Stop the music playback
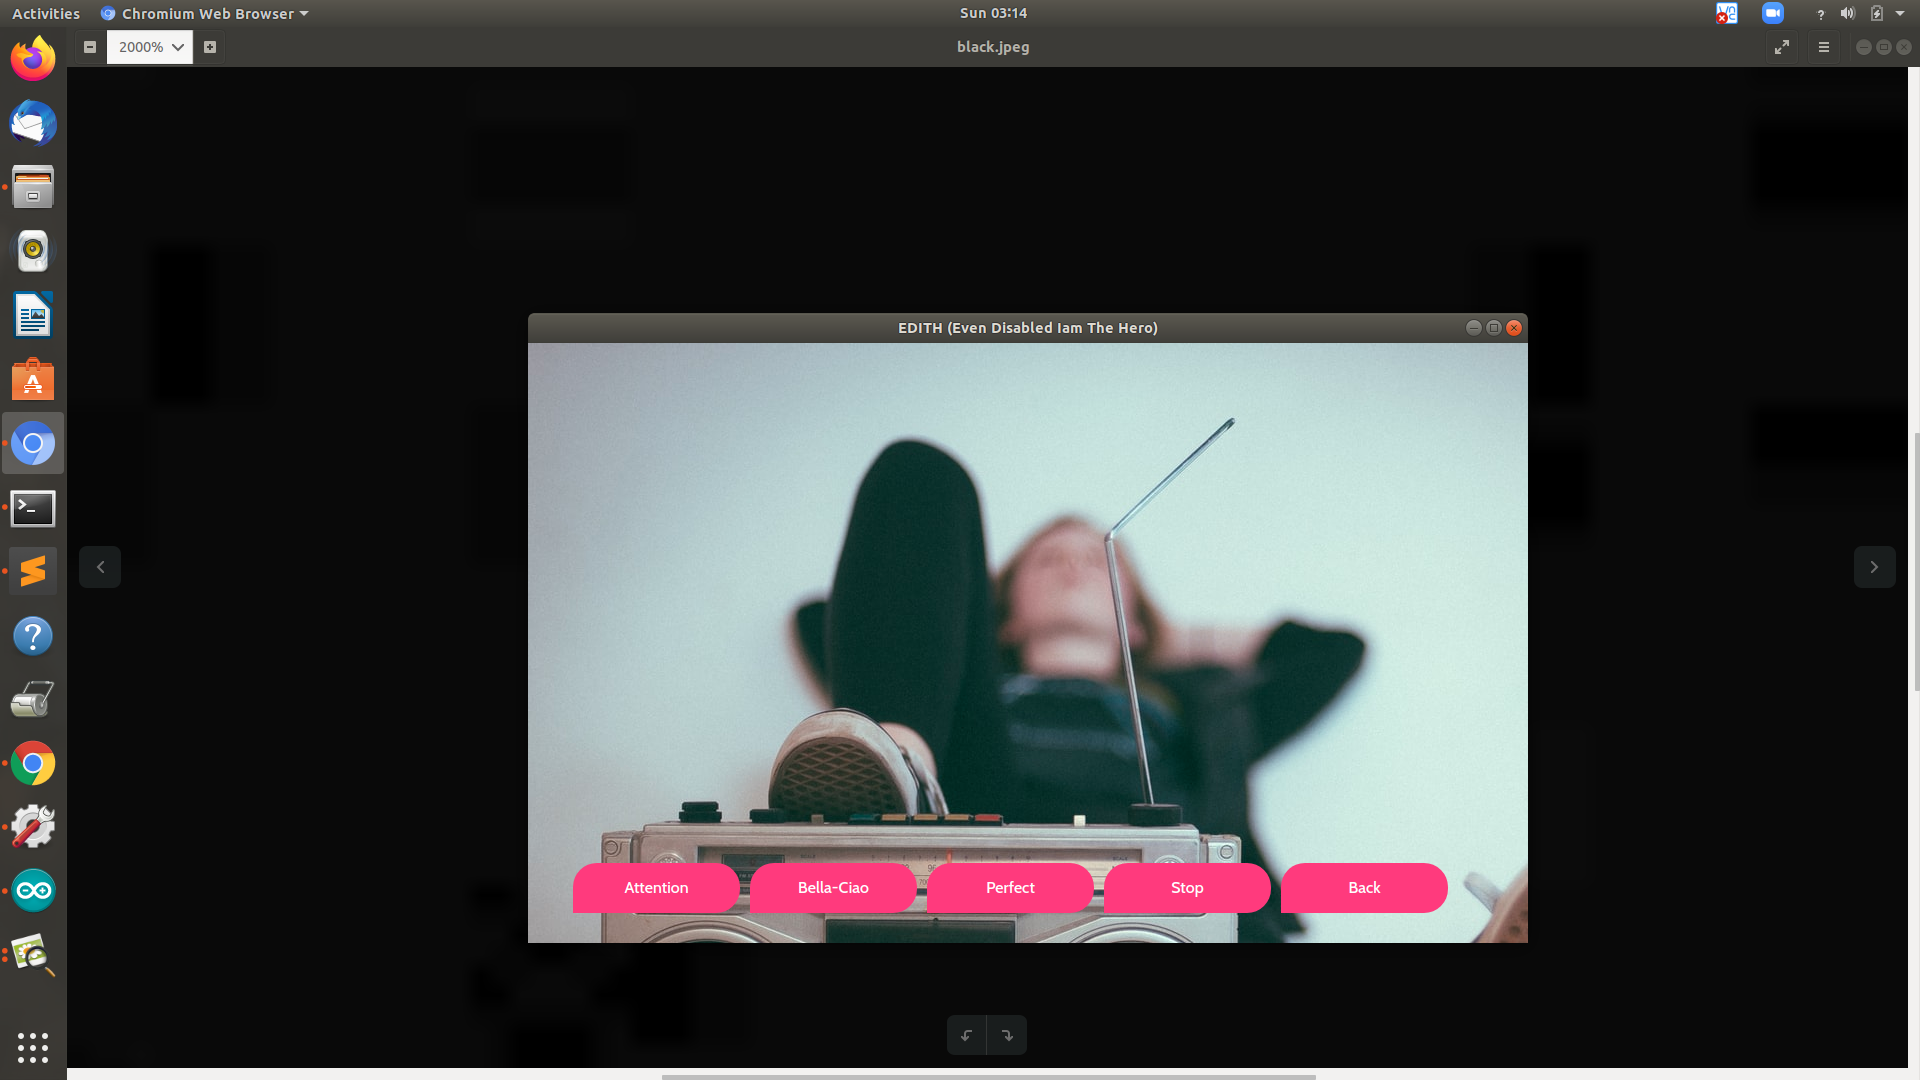The width and height of the screenshot is (1920, 1080). point(1187,888)
